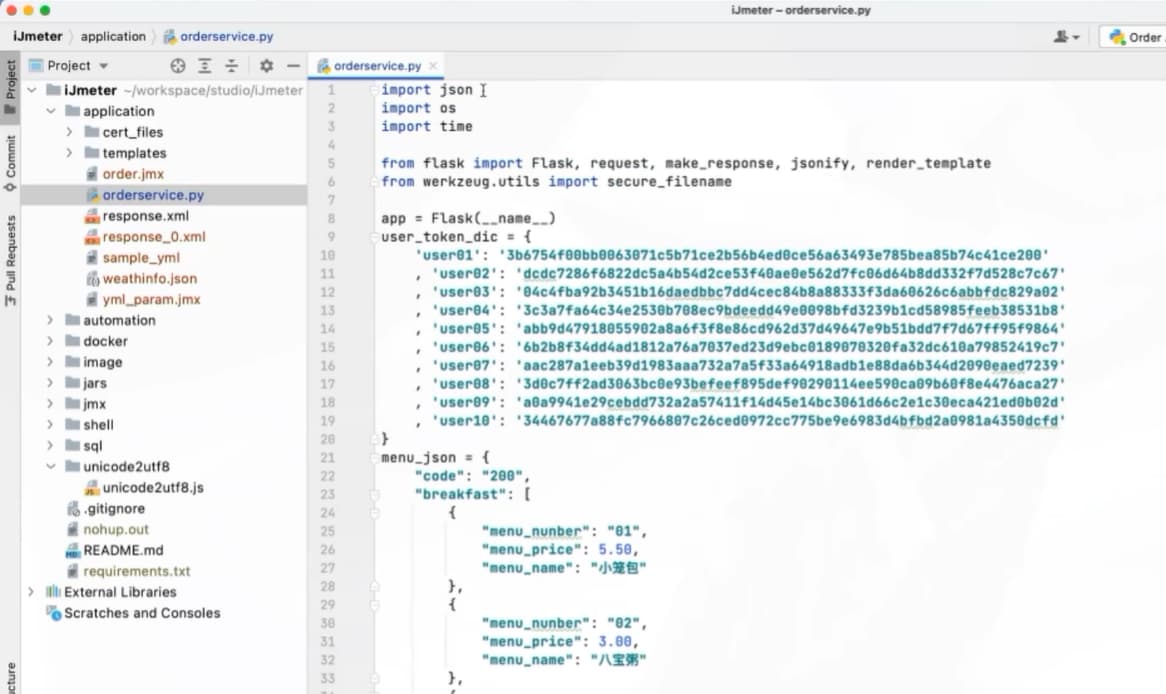Open the Pull Requests tool window tab
The width and height of the screenshot is (1166, 694).
10,260
